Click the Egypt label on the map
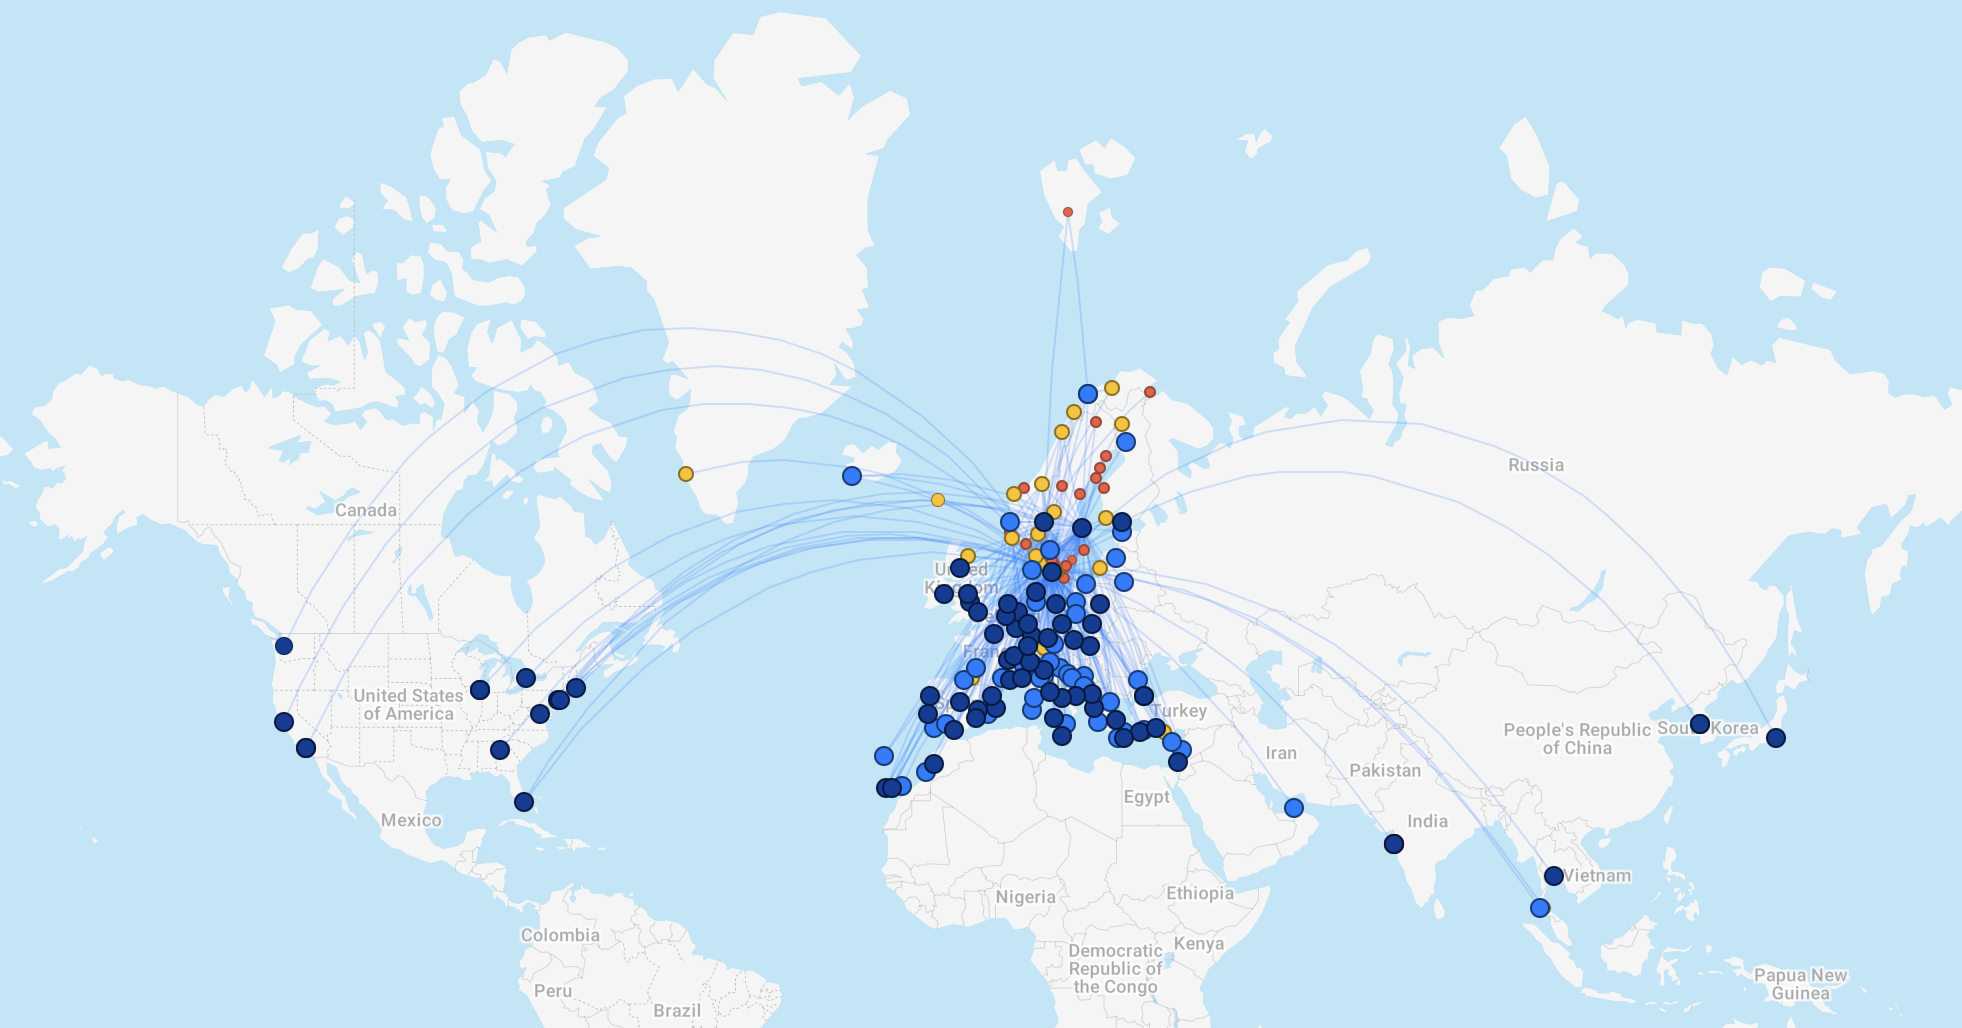The height and width of the screenshot is (1028, 1962). click(1146, 797)
